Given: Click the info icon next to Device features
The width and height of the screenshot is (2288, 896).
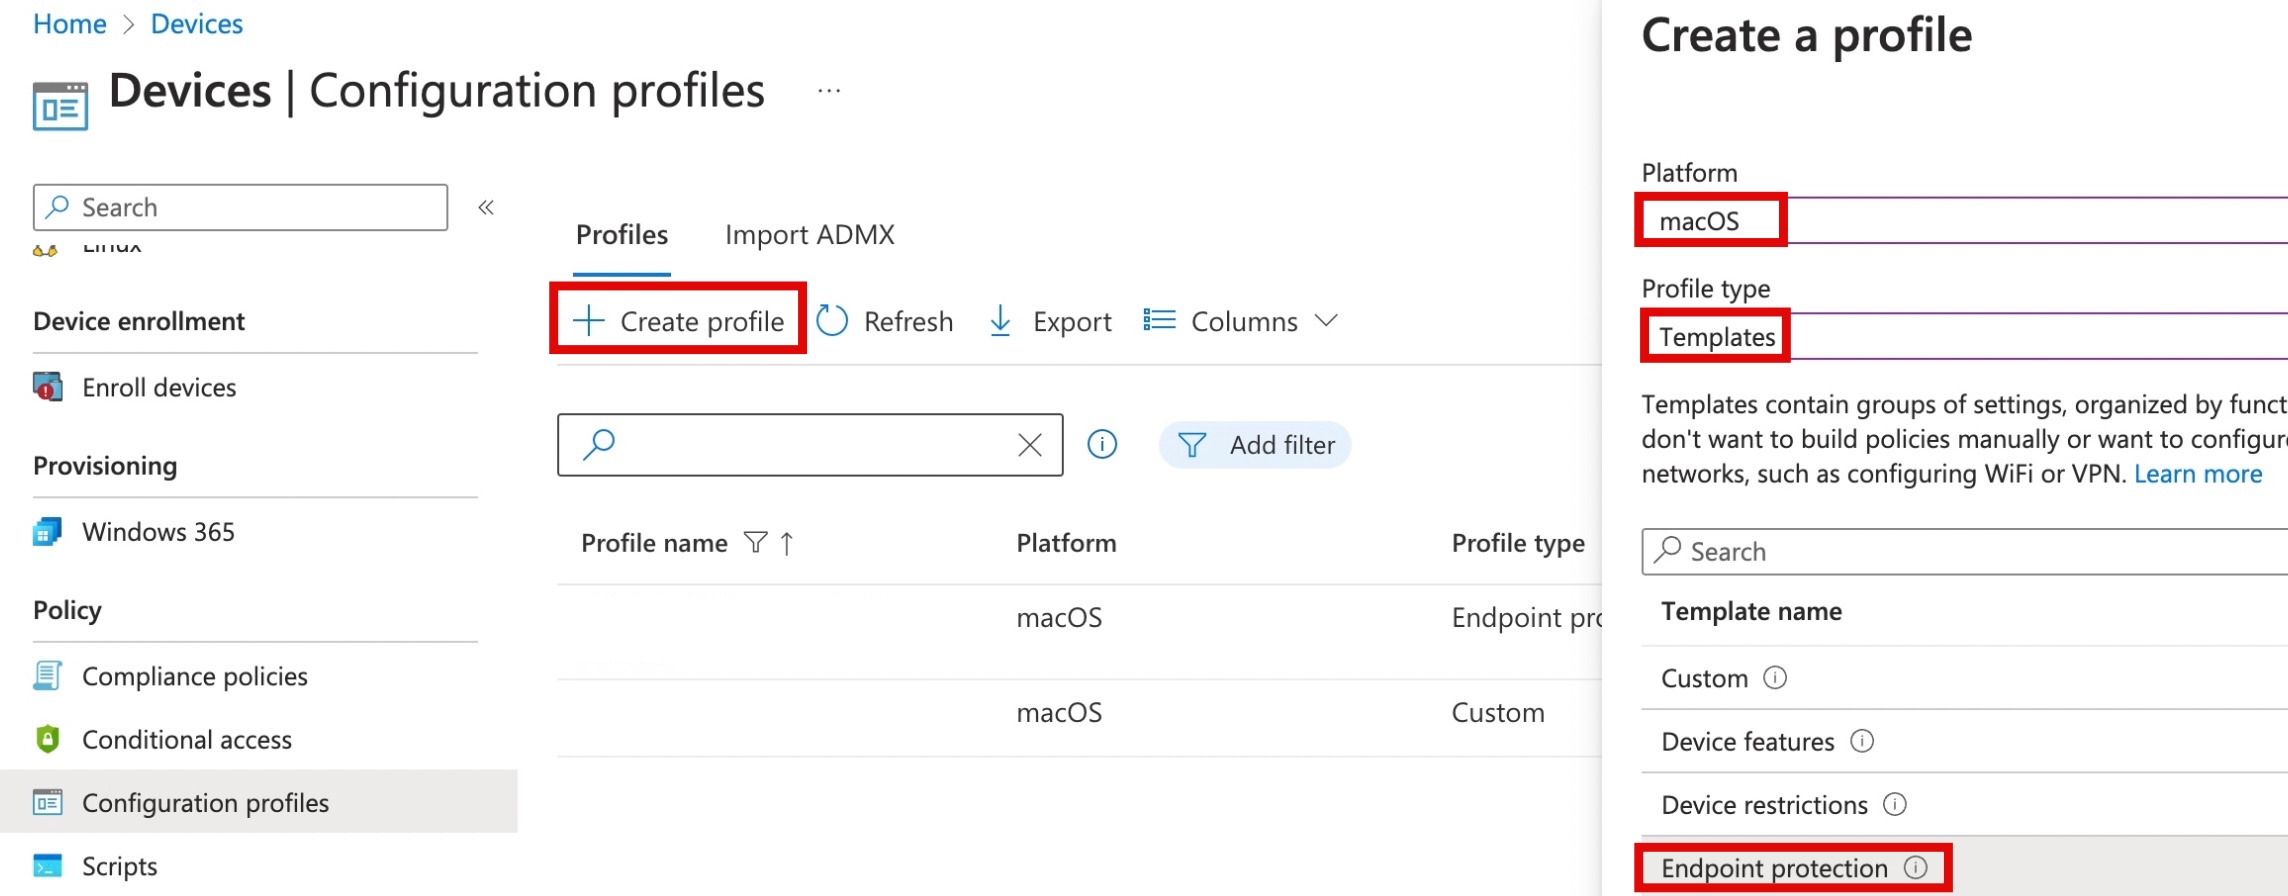Looking at the screenshot, I should pyautogui.click(x=1862, y=741).
